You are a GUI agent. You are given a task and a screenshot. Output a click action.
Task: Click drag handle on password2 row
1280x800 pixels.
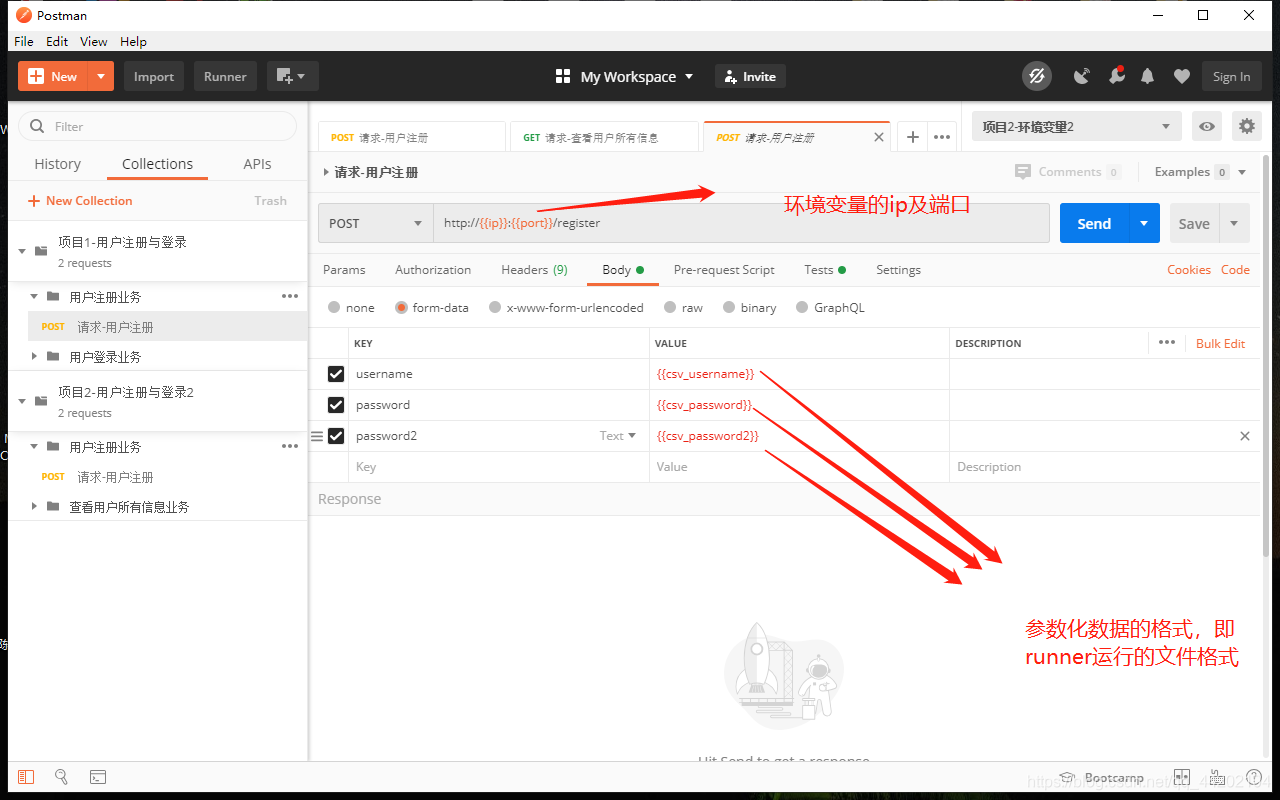(317, 436)
